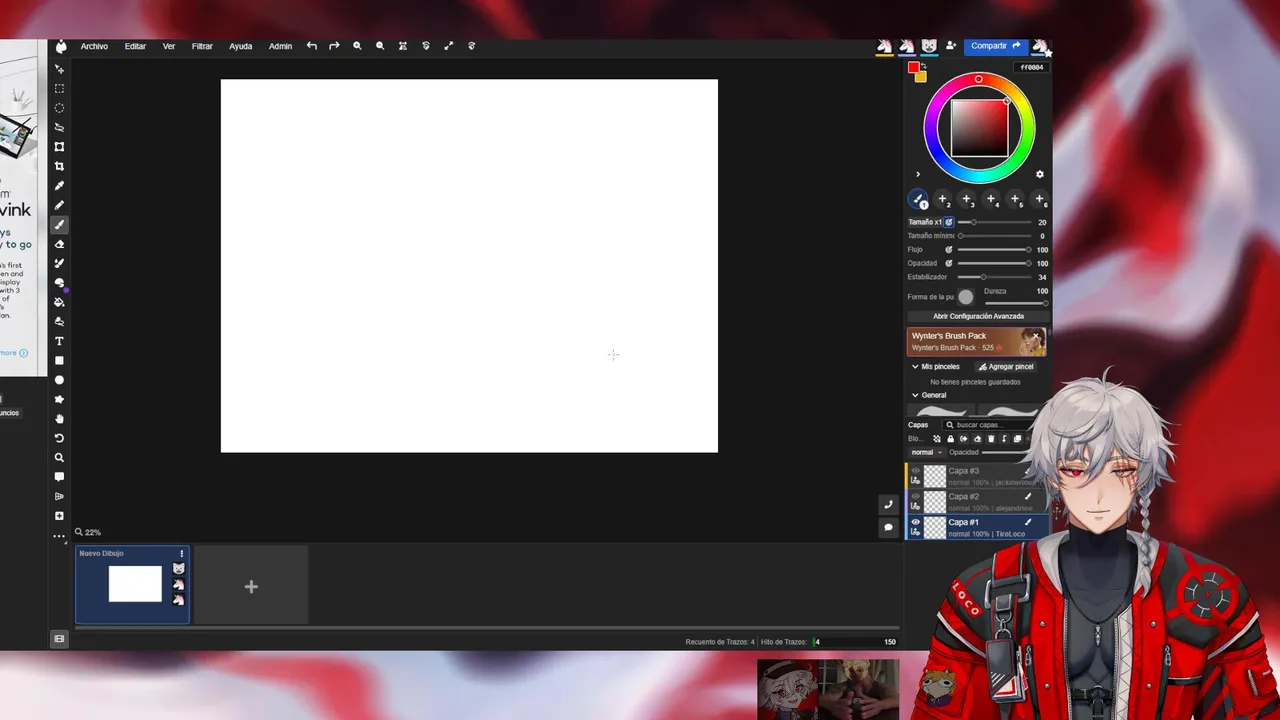Click the Estabilizador slider handle
The height and width of the screenshot is (720, 1280).
[984, 277]
